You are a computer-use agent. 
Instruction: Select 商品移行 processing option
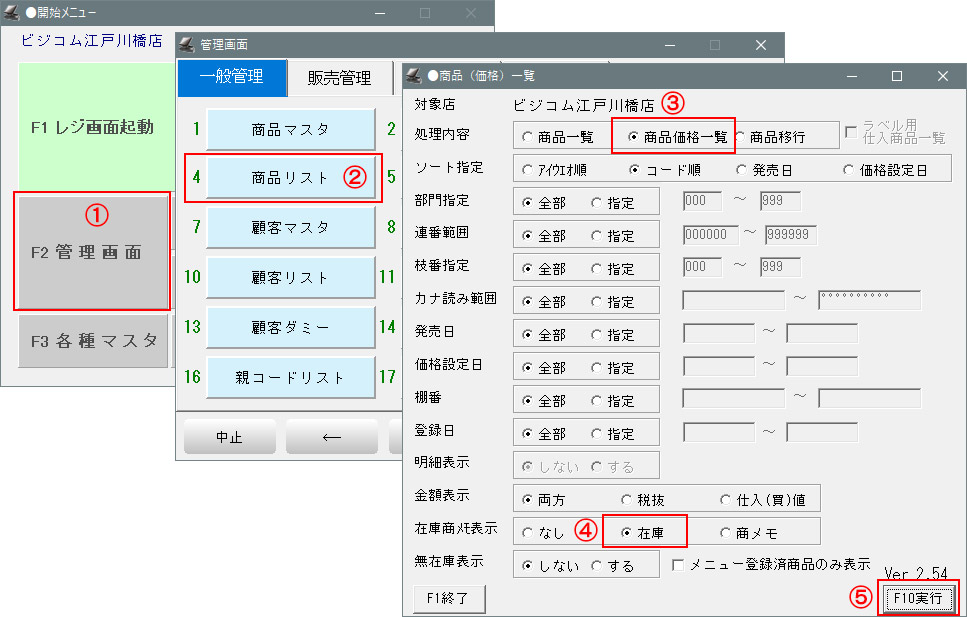[742, 137]
